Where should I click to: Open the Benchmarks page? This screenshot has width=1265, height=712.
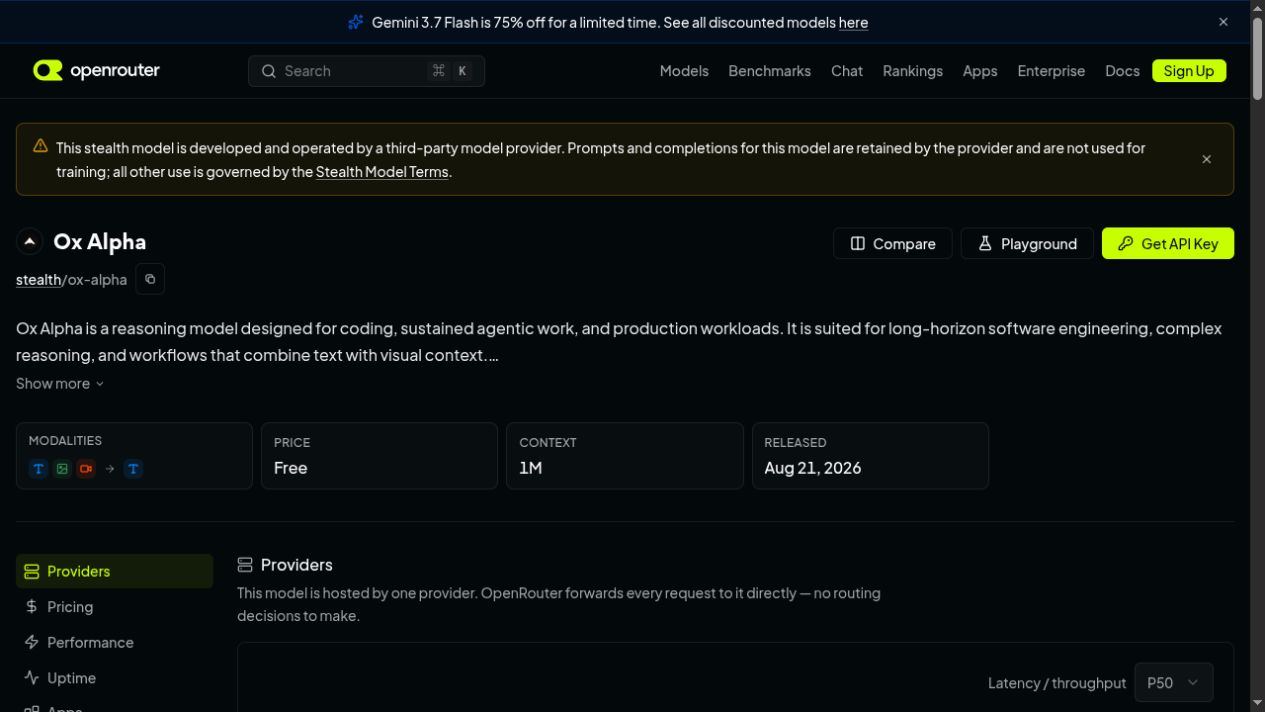[x=770, y=71]
